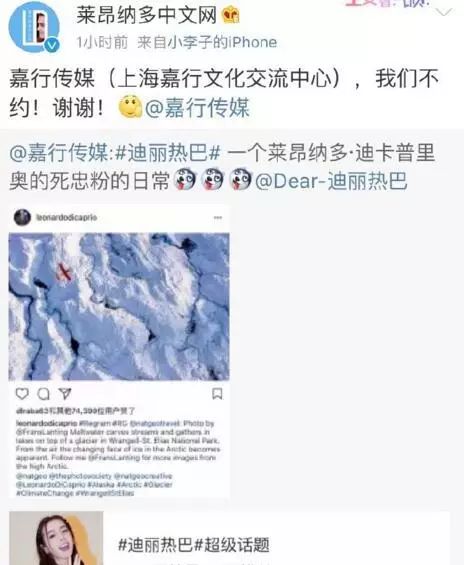Open the #迪丽热巴#超级话题 card title
Image resolution: width=464 pixels, height=565 pixels.
tap(194, 544)
